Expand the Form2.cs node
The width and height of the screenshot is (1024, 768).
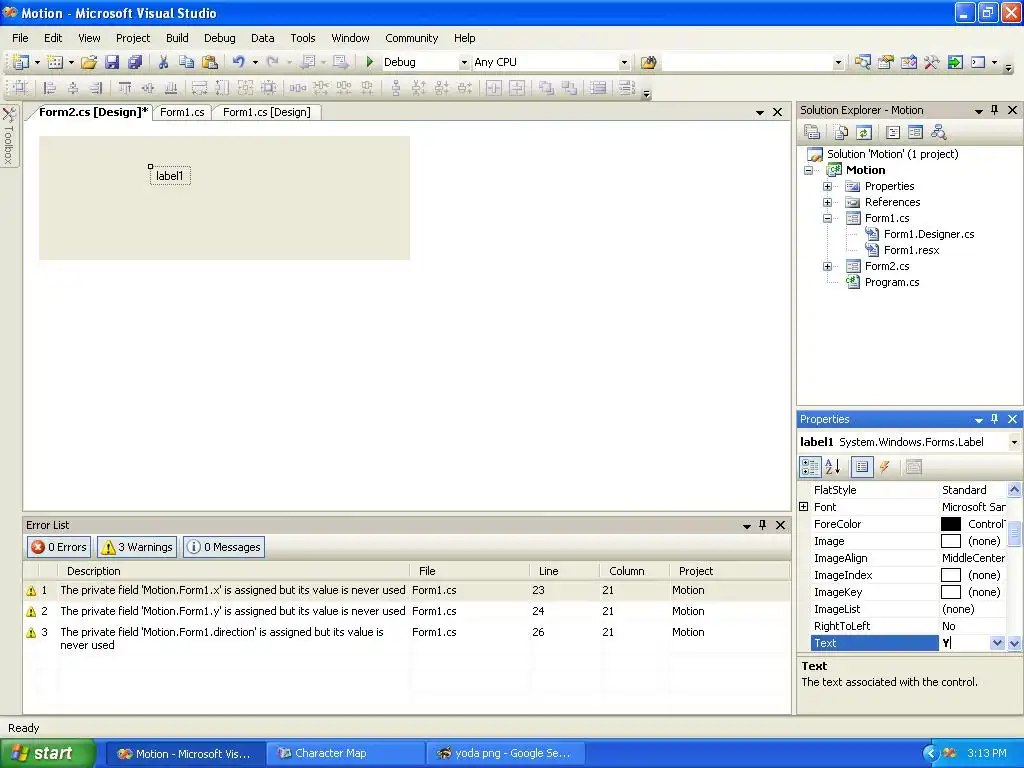click(x=827, y=266)
